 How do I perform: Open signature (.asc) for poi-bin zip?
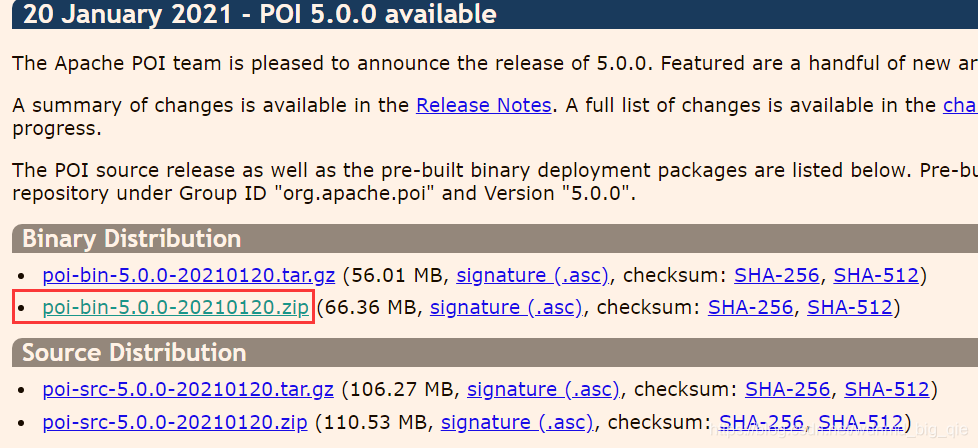pos(506,308)
